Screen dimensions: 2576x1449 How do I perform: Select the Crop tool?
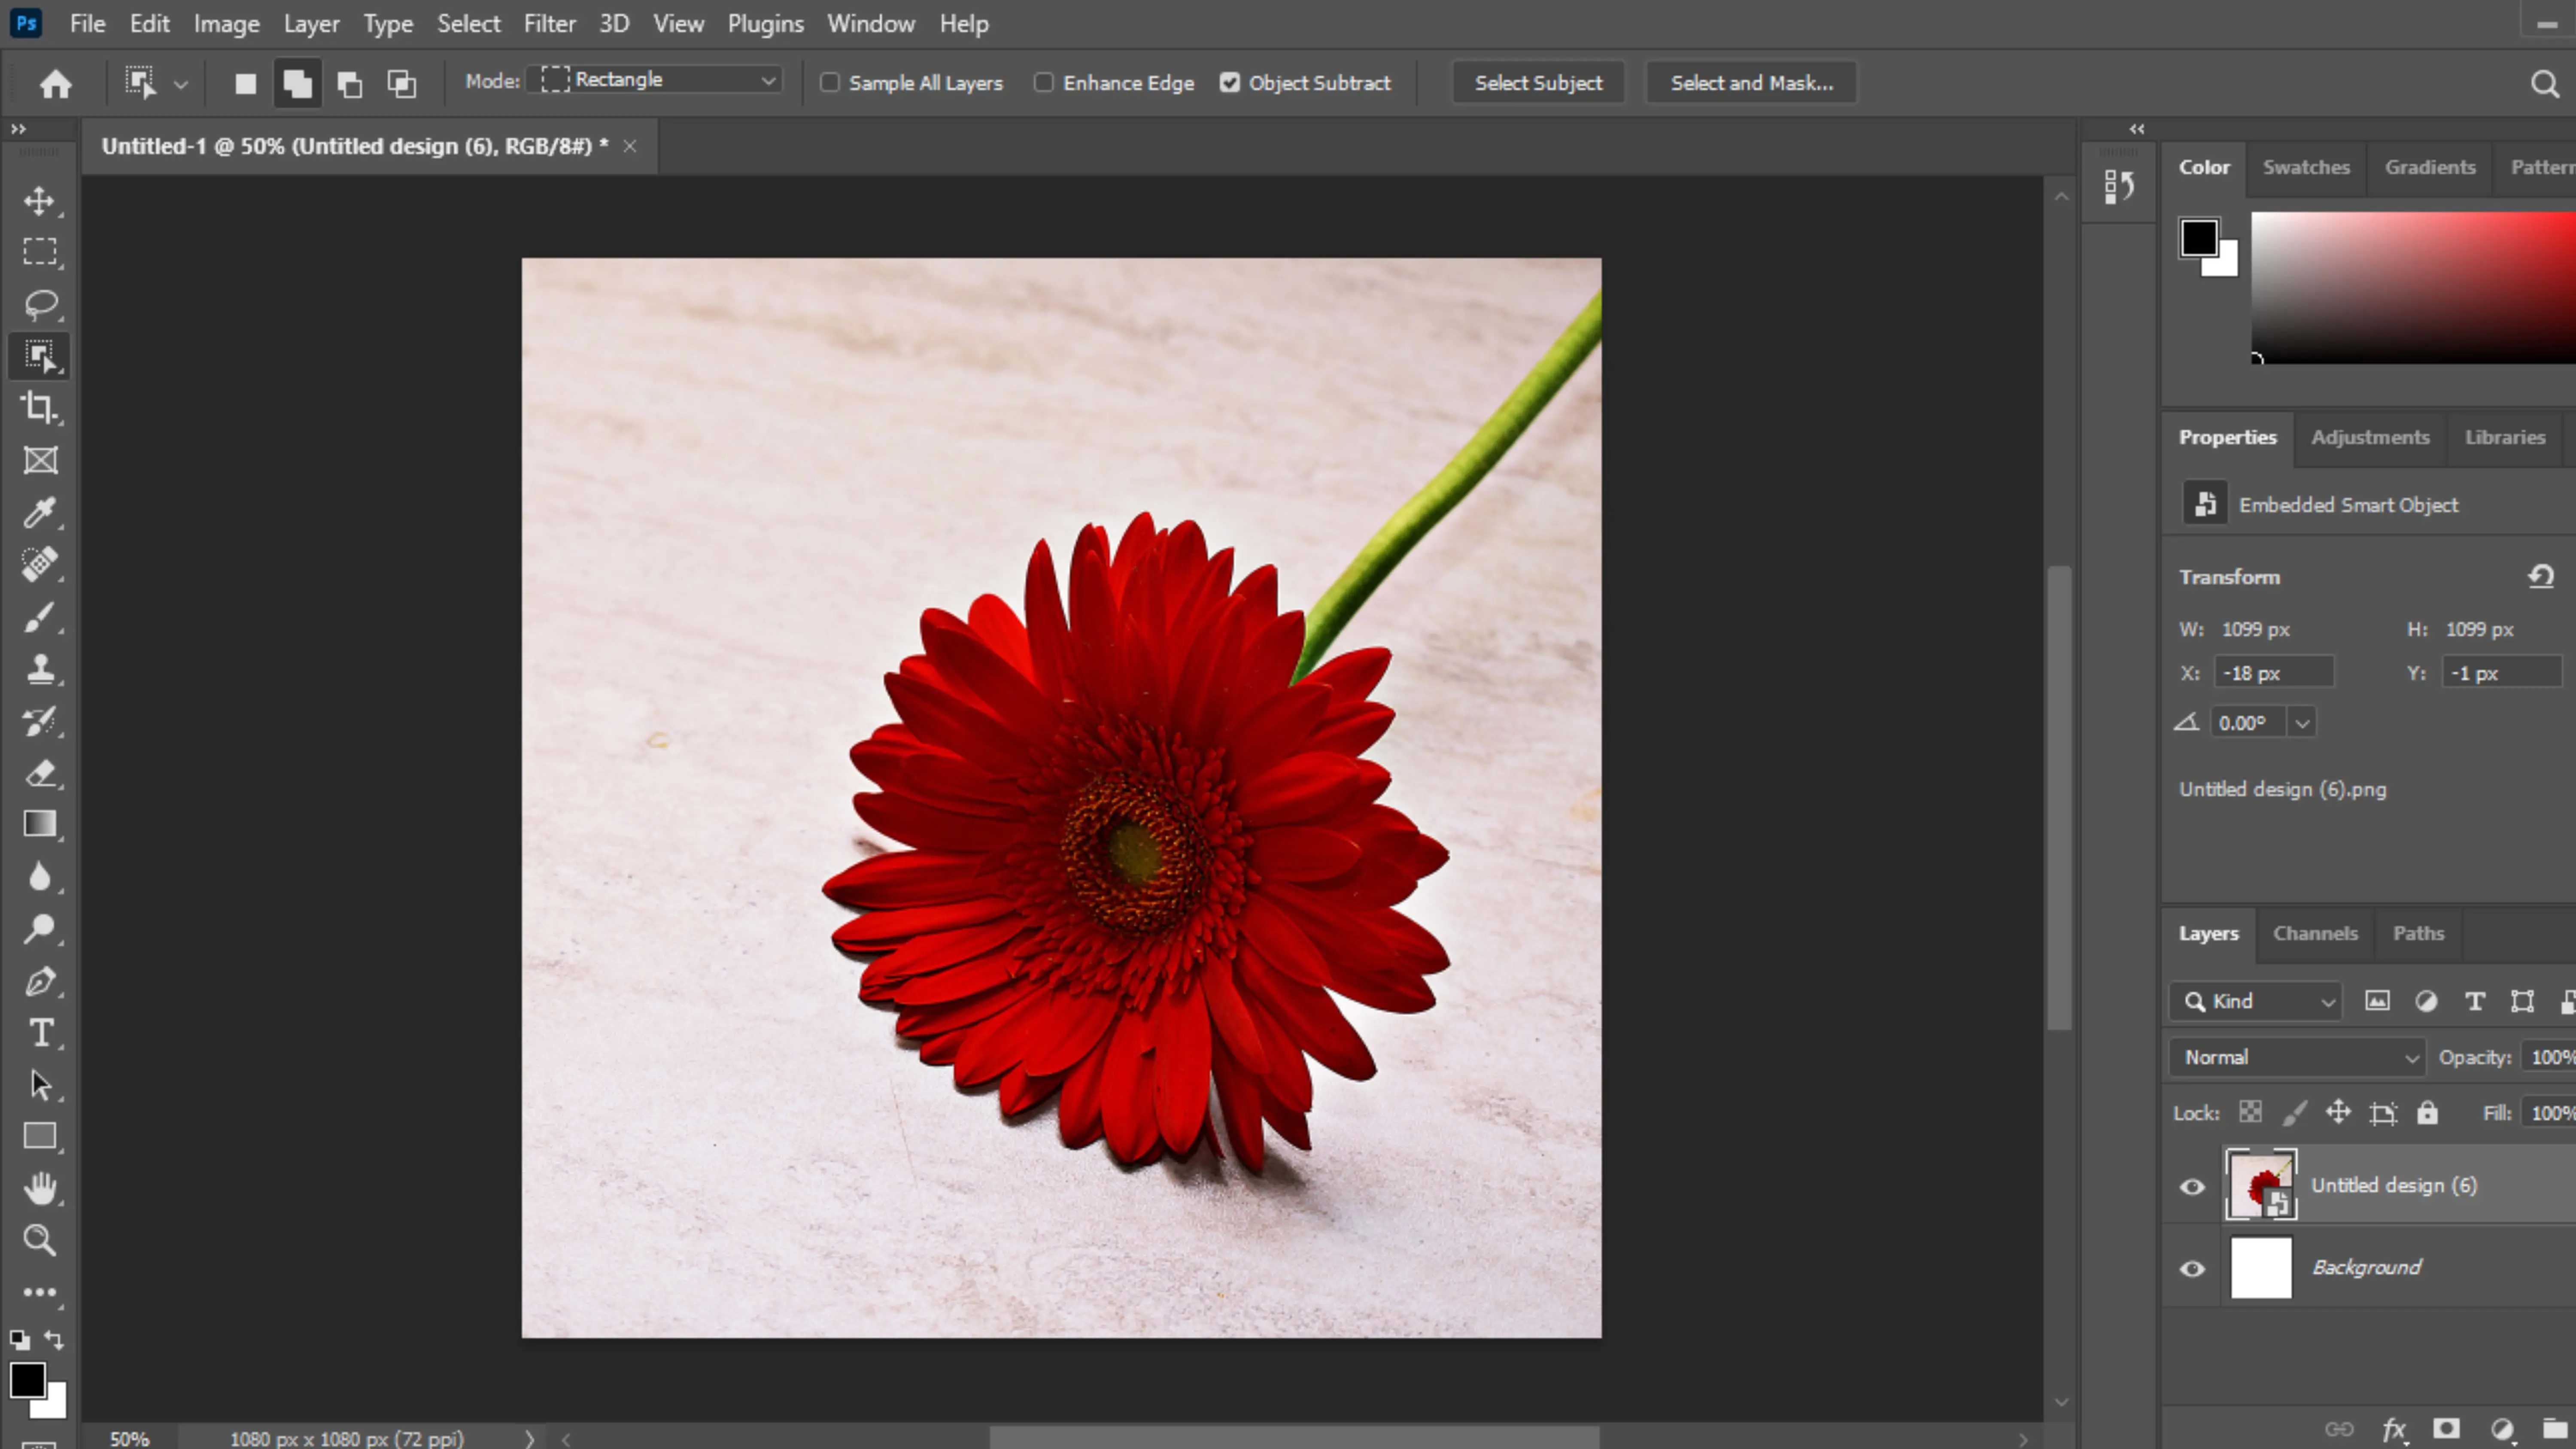point(40,408)
